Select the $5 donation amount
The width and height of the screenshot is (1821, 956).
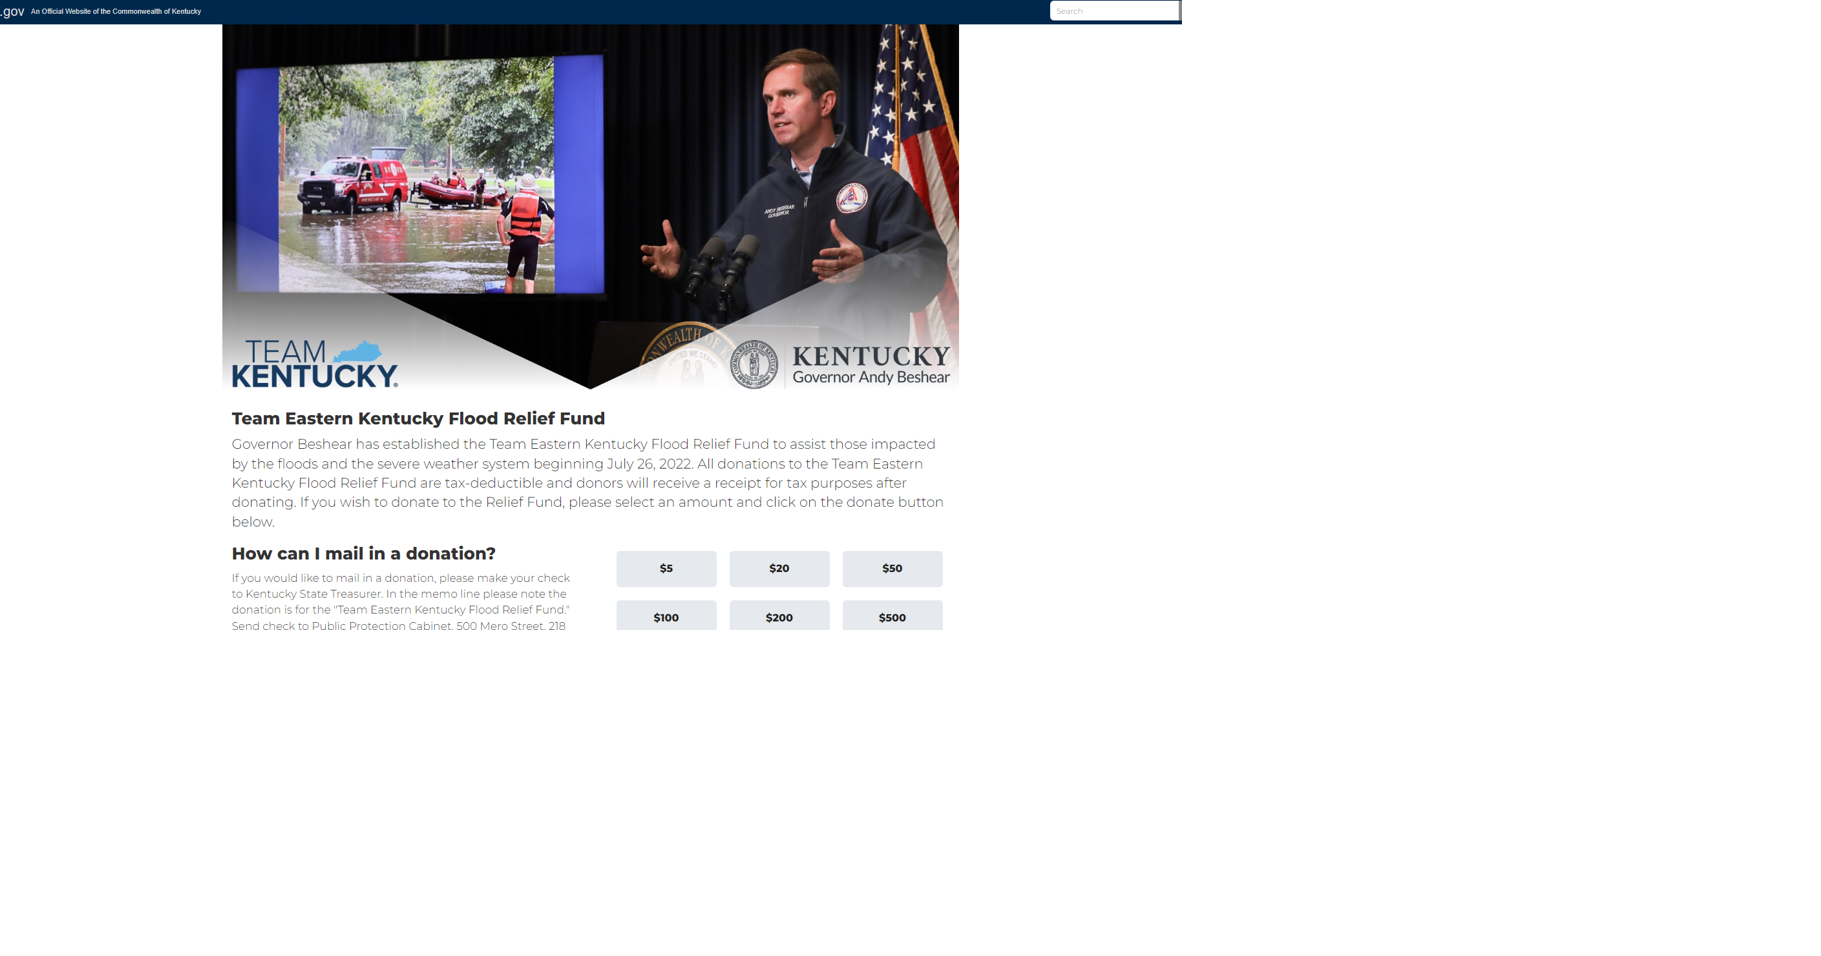(666, 568)
